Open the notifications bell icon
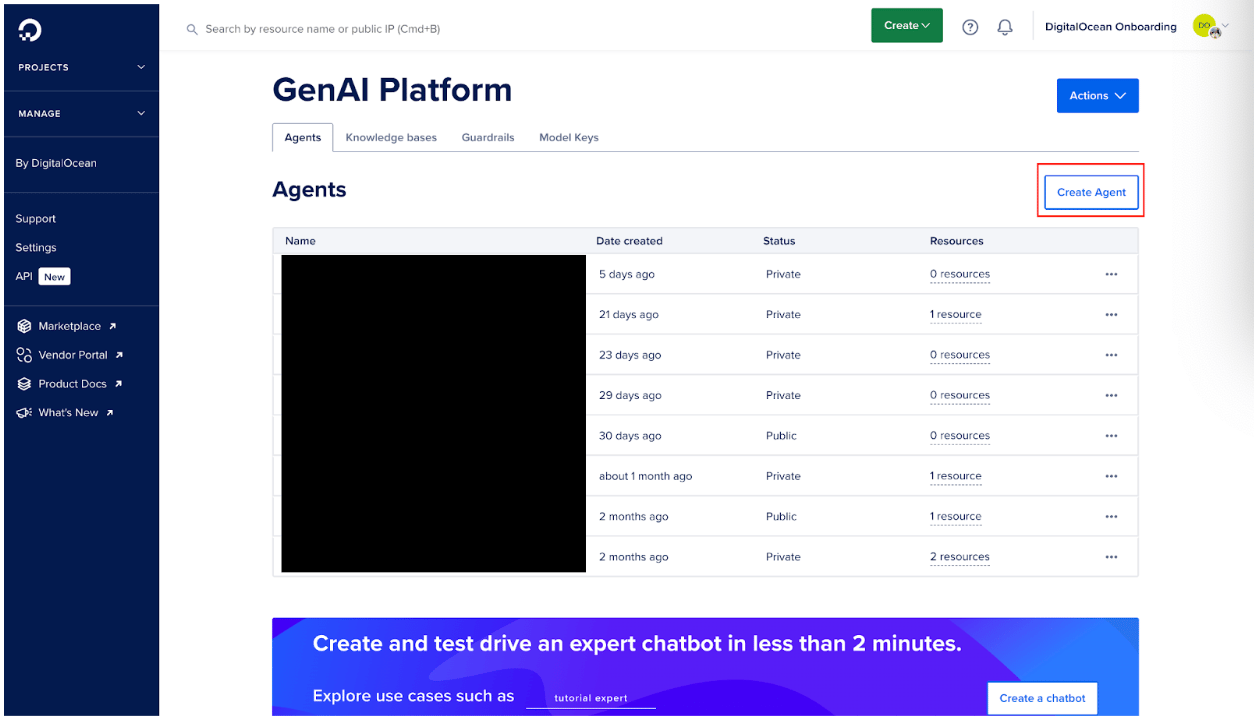Screen dimensions: 1254x716 (1005, 27)
